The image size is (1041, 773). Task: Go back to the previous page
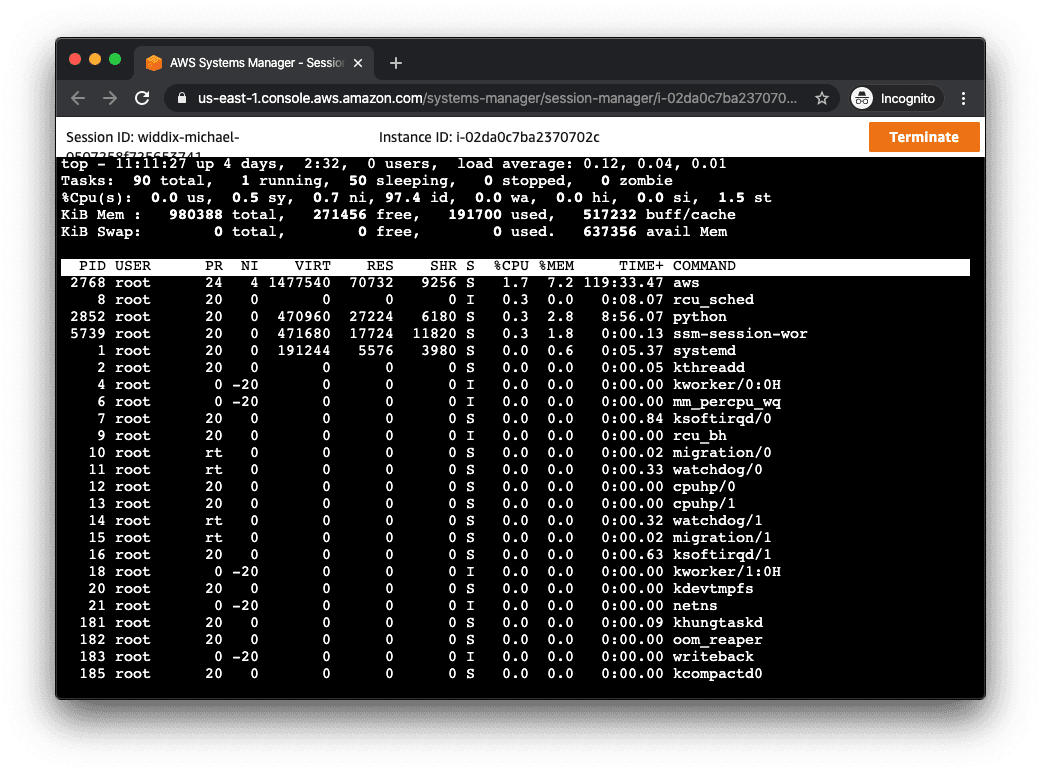(x=78, y=98)
